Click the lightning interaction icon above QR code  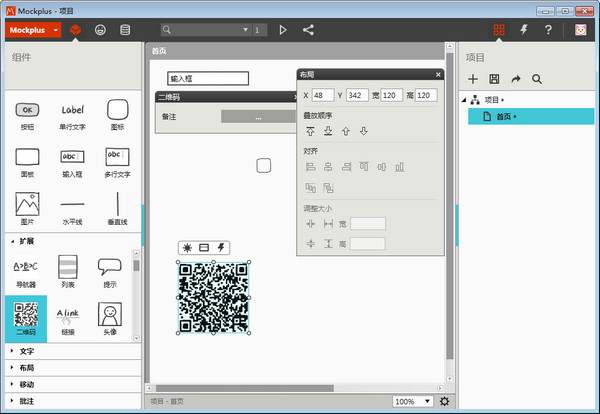pyautogui.click(x=220, y=247)
